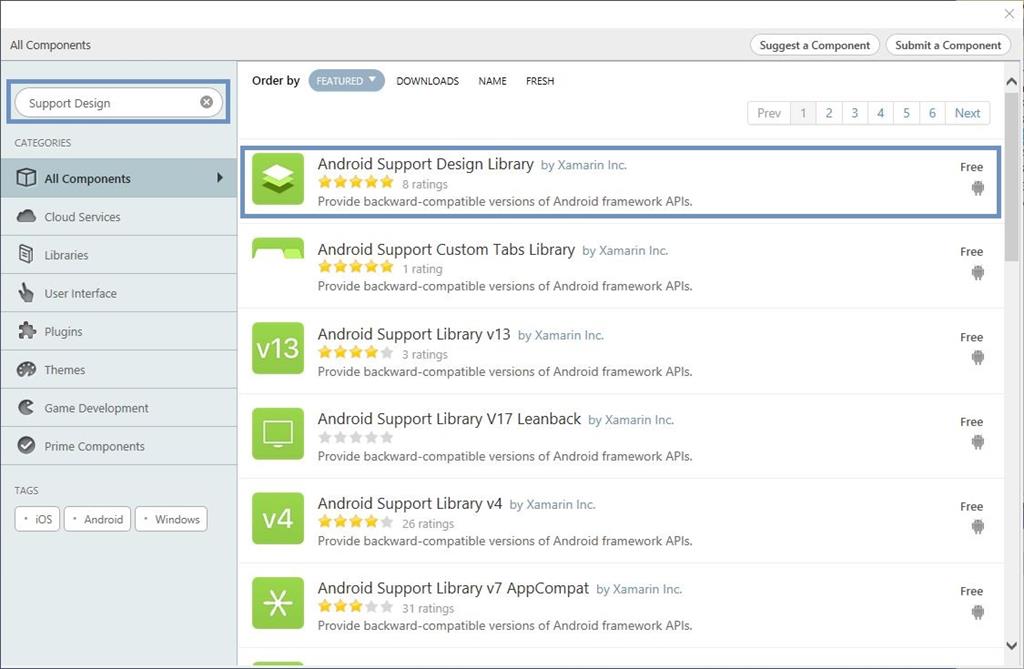Open the v7 AppCompat asterisk icon
This screenshot has height=669, width=1024.
278,603
